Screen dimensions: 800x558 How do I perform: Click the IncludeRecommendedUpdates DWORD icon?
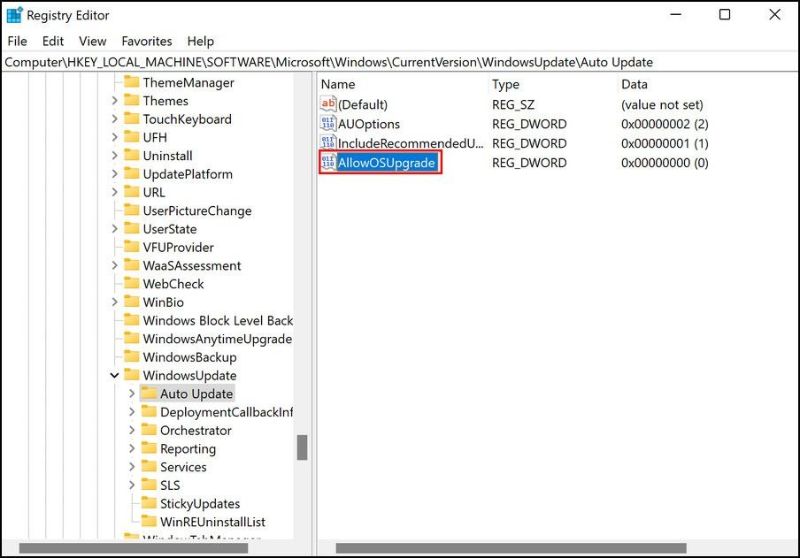pos(328,143)
